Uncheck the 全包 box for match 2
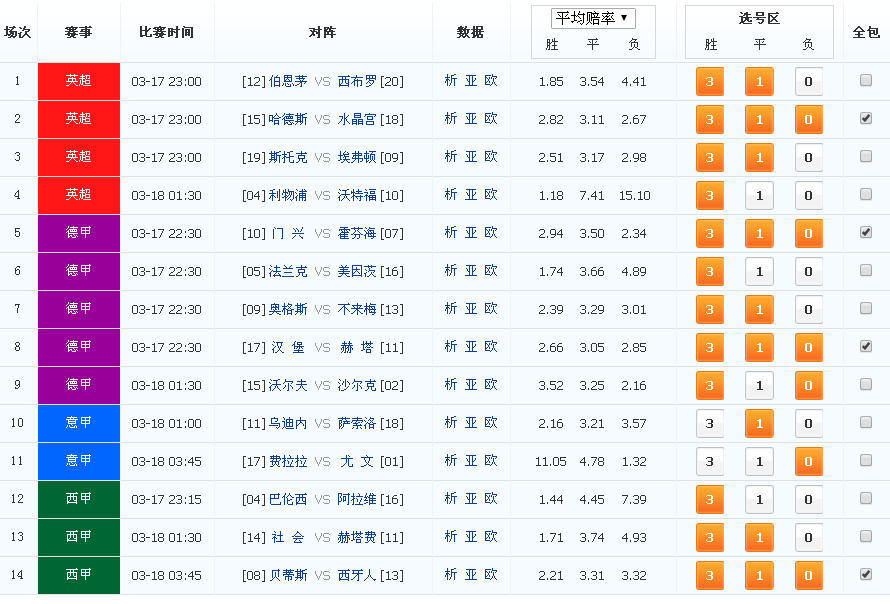This screenshot has width=890, height=604. pyautogui.click(x=866, y=118)
